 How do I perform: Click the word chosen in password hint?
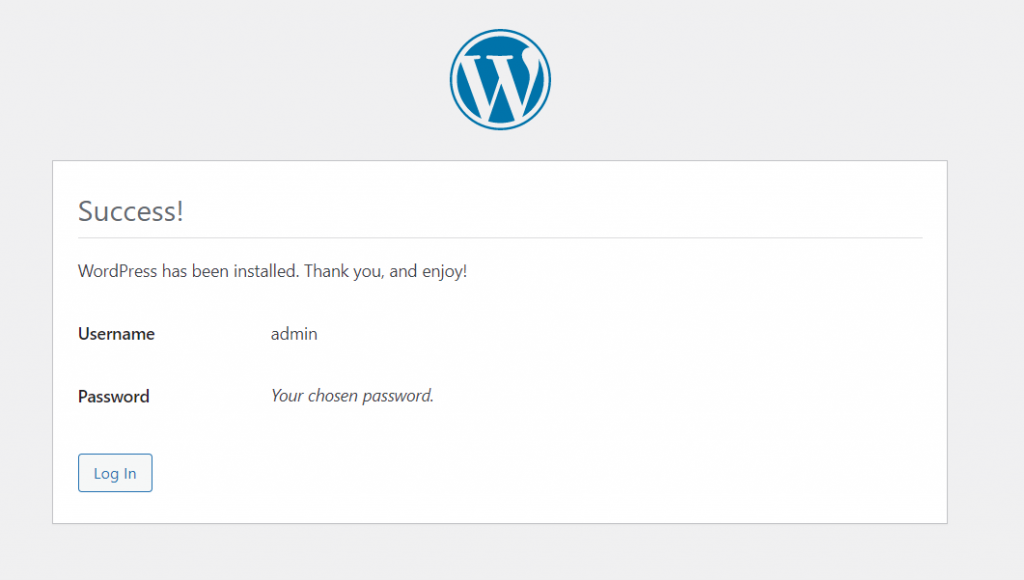[x=332, y=396]
